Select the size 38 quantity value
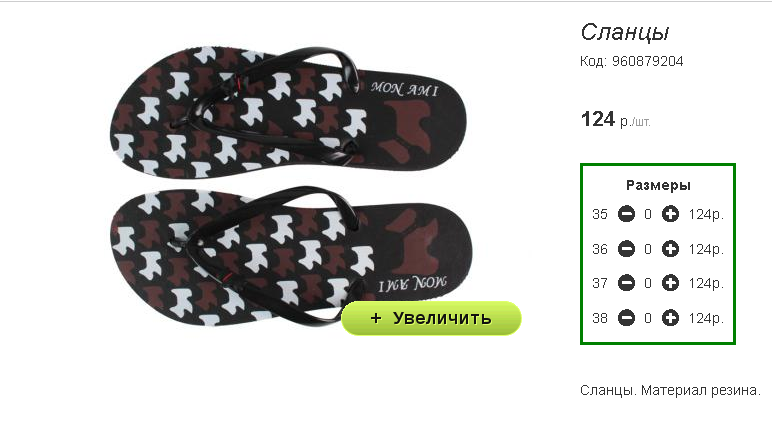Image resolution: width=772 pixels, height=431 pixels. (x=648, y=318)
